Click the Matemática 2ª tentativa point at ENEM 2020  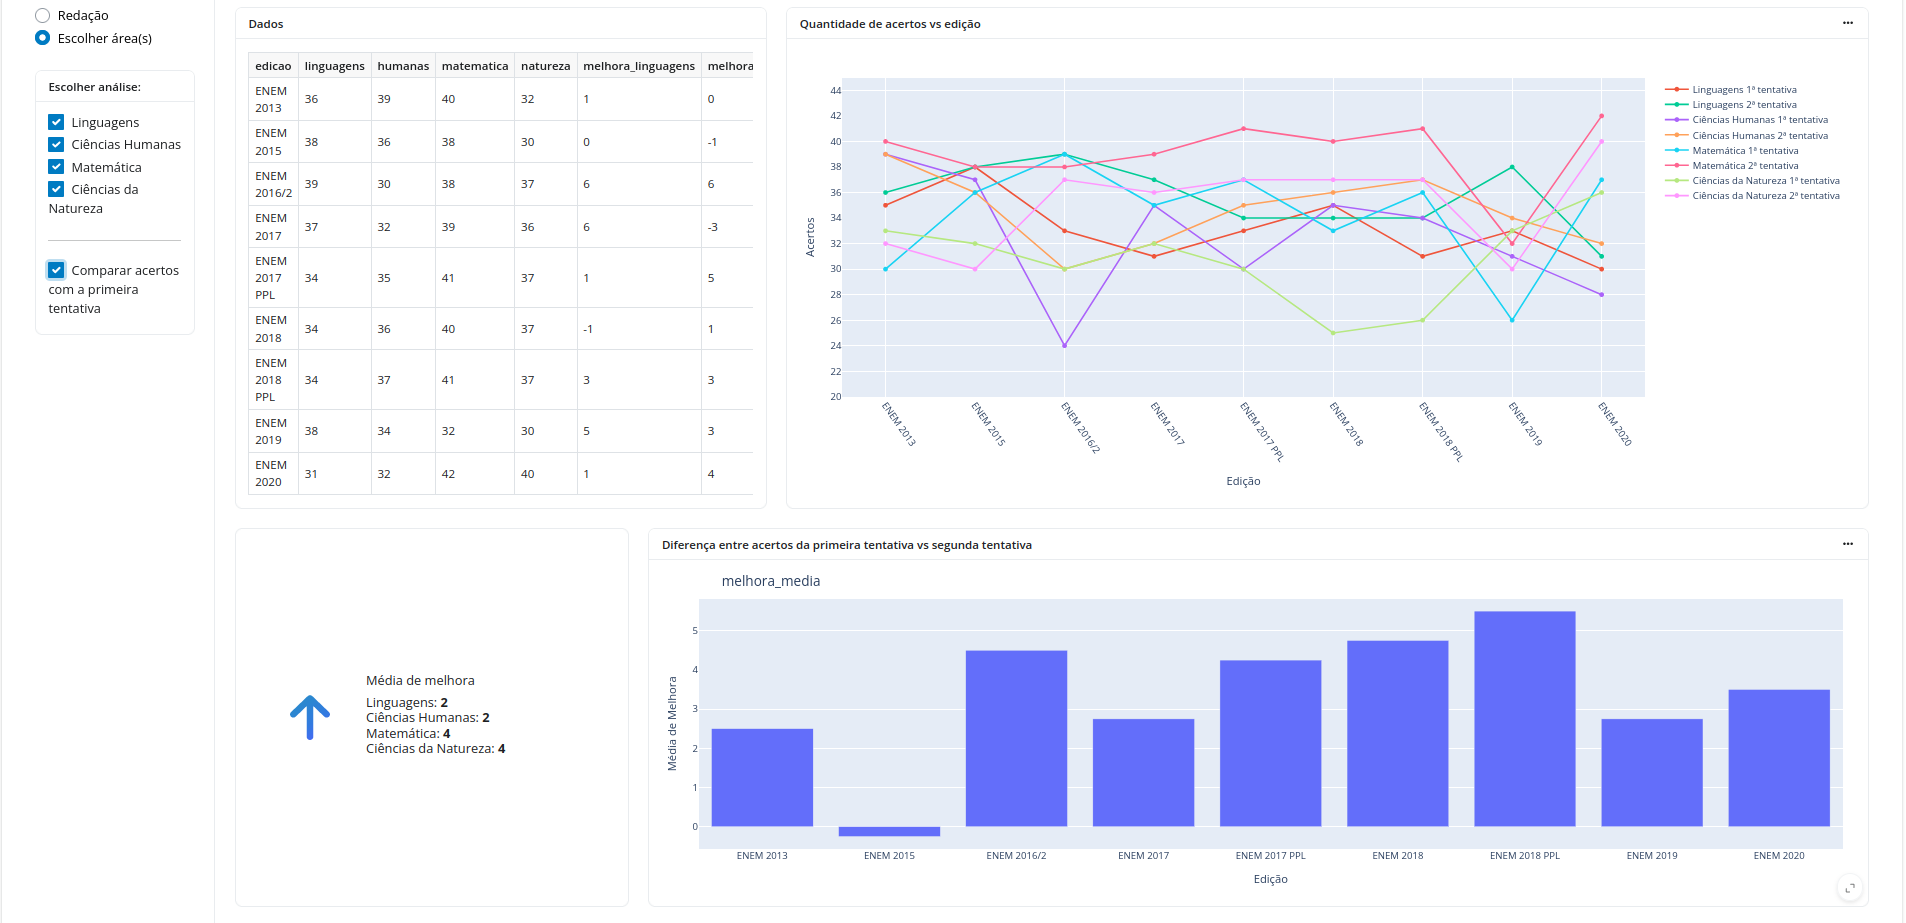coord(1601,116)
